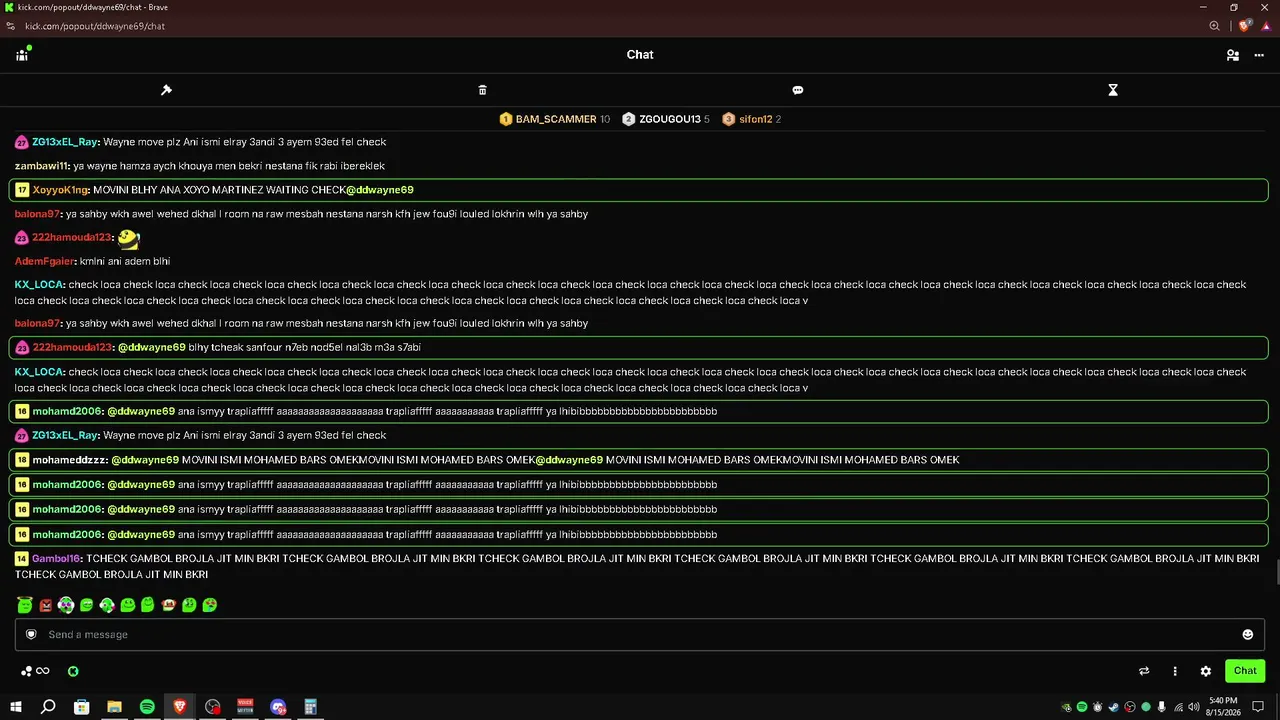
Task: Click the bronze rank 3 badge
Action: (x=729, y=119)
